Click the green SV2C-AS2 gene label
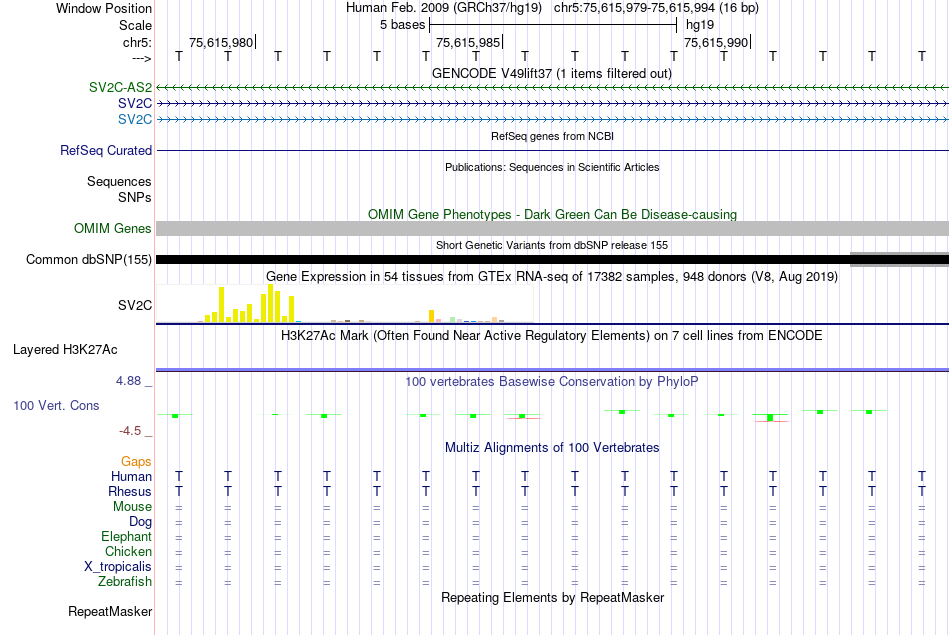 120,87
